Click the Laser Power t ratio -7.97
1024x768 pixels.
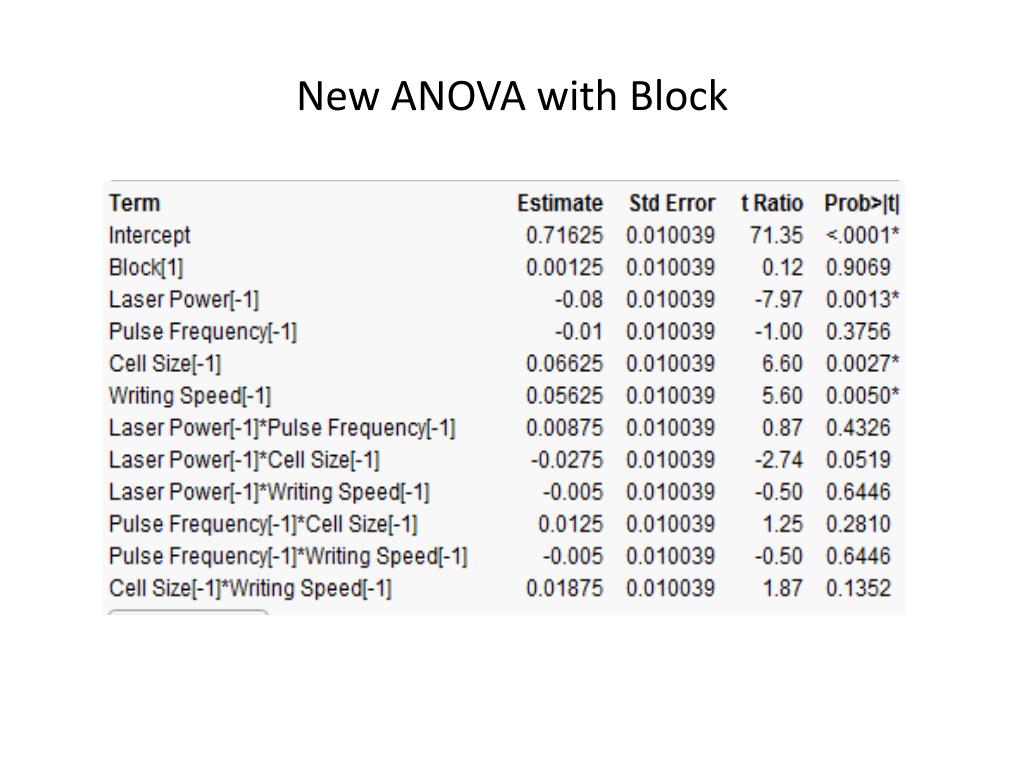point(778,299)
